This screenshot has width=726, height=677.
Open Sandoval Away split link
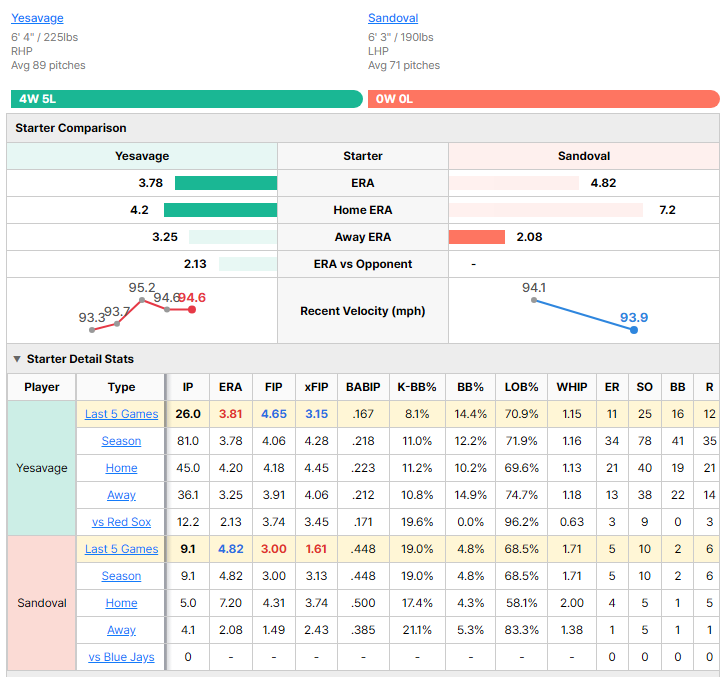coord(121,630)
